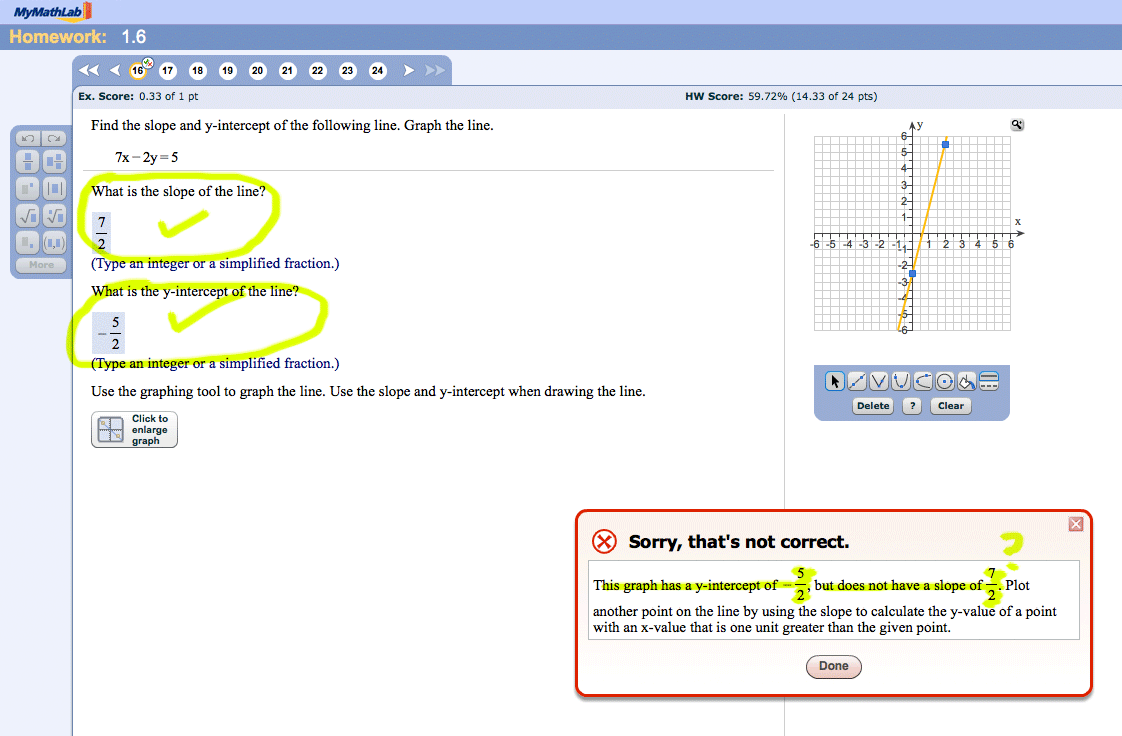Insert an nth root template
Screen dimensions: 1122x736
point(54,215)
